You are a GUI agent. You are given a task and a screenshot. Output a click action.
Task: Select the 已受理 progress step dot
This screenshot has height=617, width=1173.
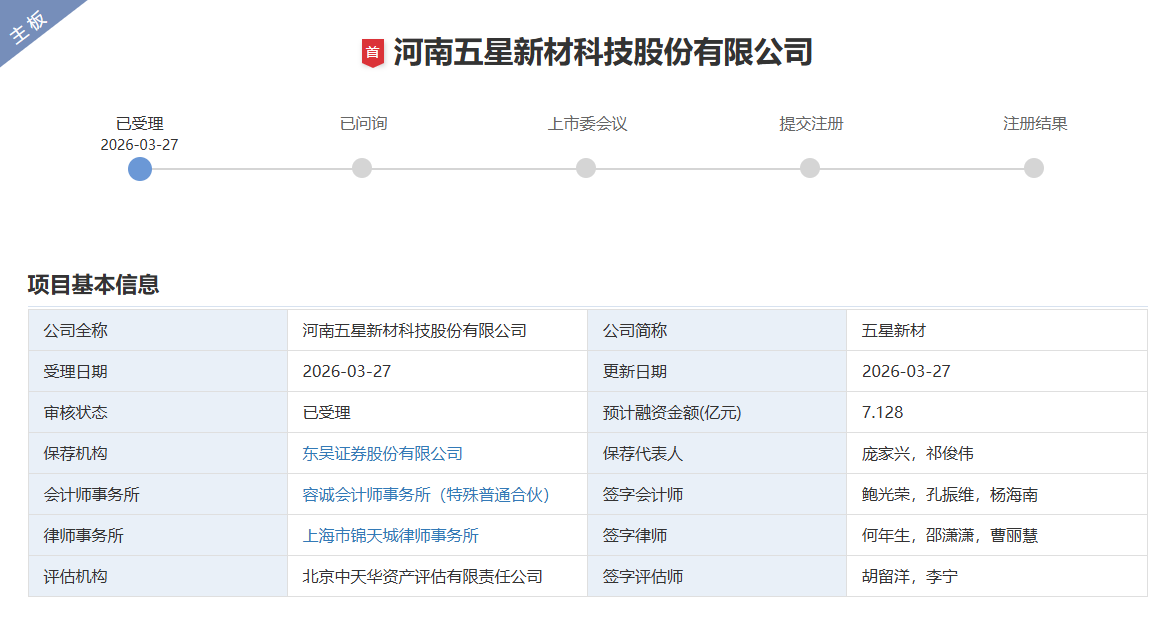tap(140, 169)
